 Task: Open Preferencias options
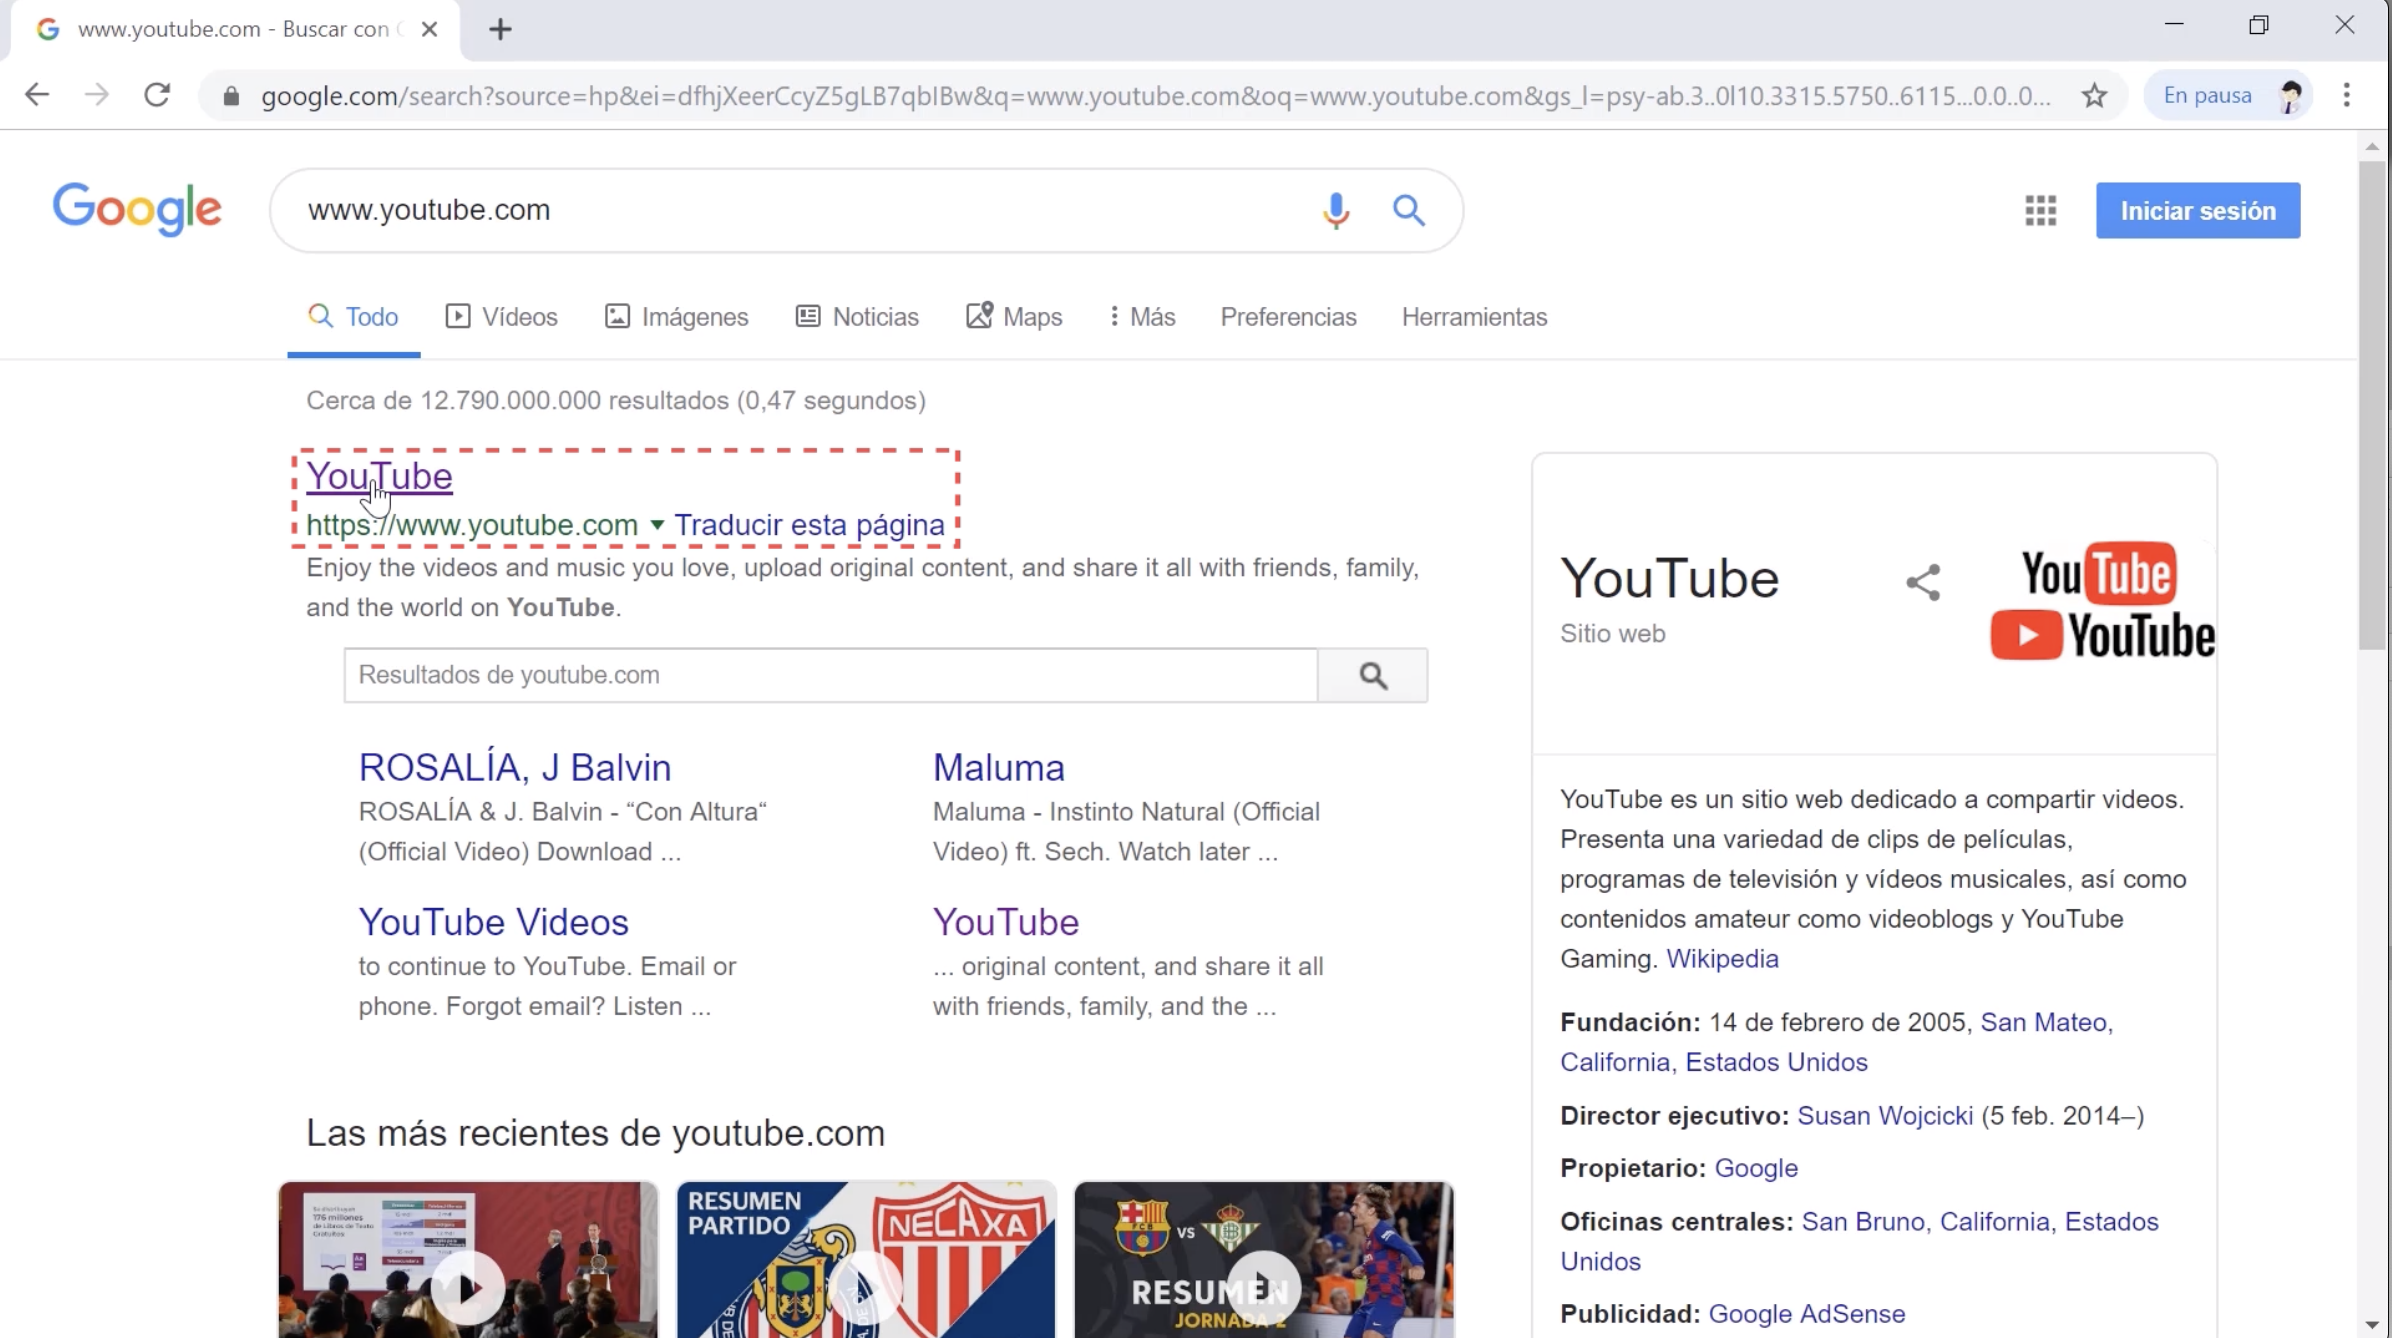pos(1288,316)
